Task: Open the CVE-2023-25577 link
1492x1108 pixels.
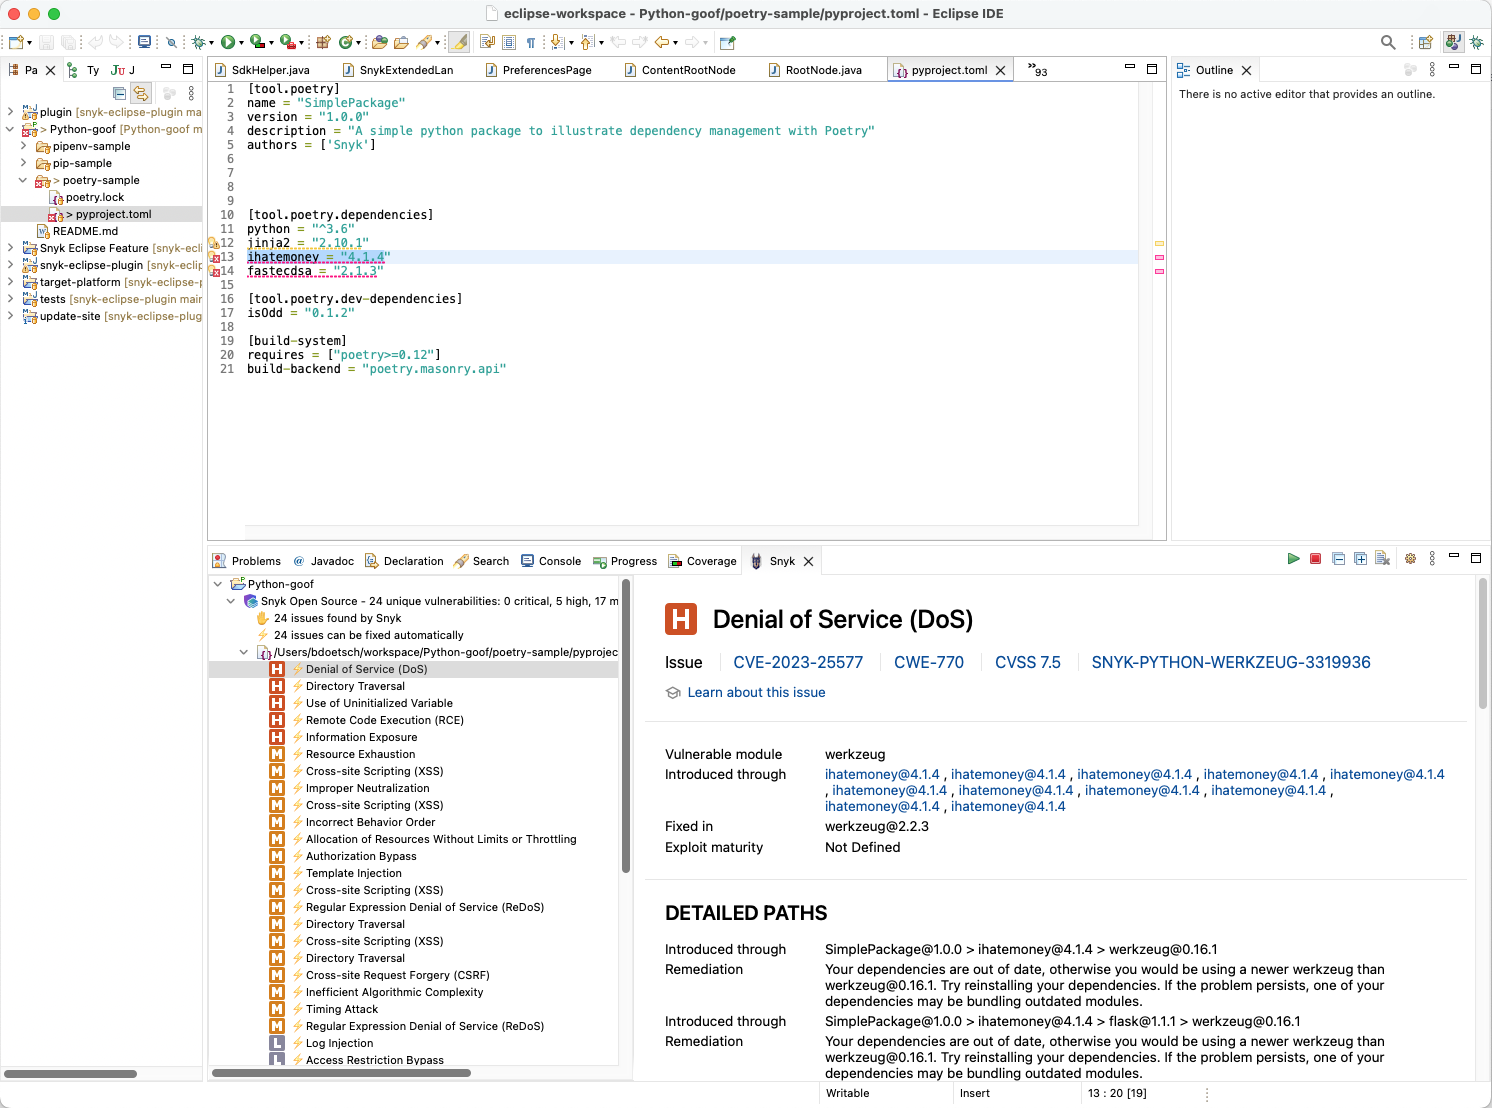Action: 797,662
